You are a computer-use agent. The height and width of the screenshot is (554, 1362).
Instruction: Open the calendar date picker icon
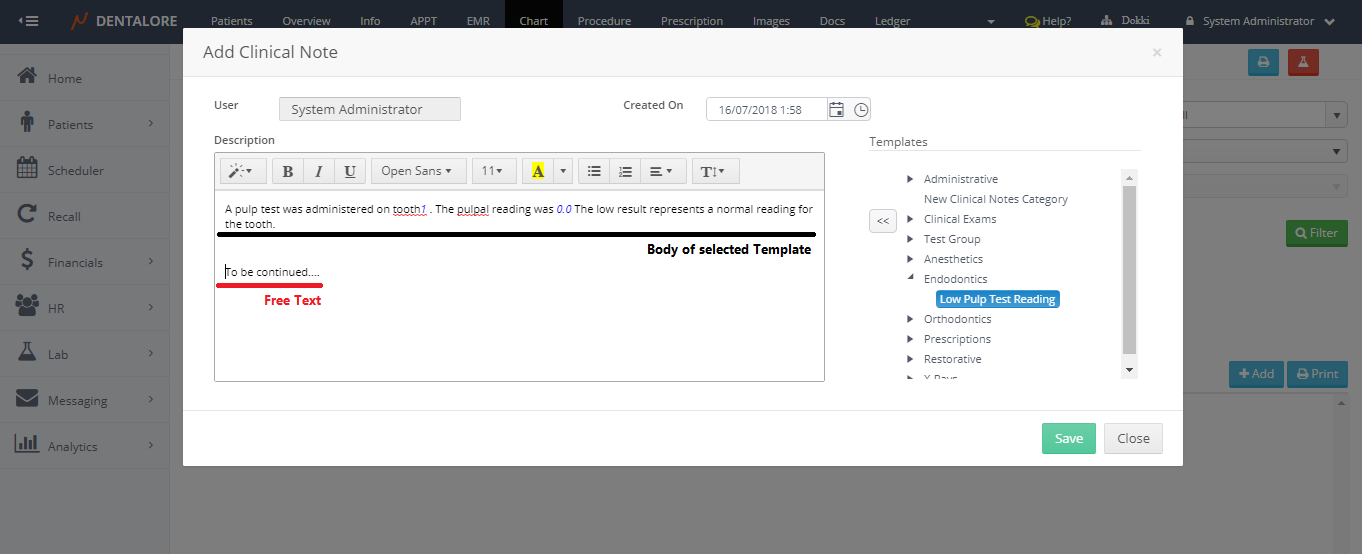837,110
